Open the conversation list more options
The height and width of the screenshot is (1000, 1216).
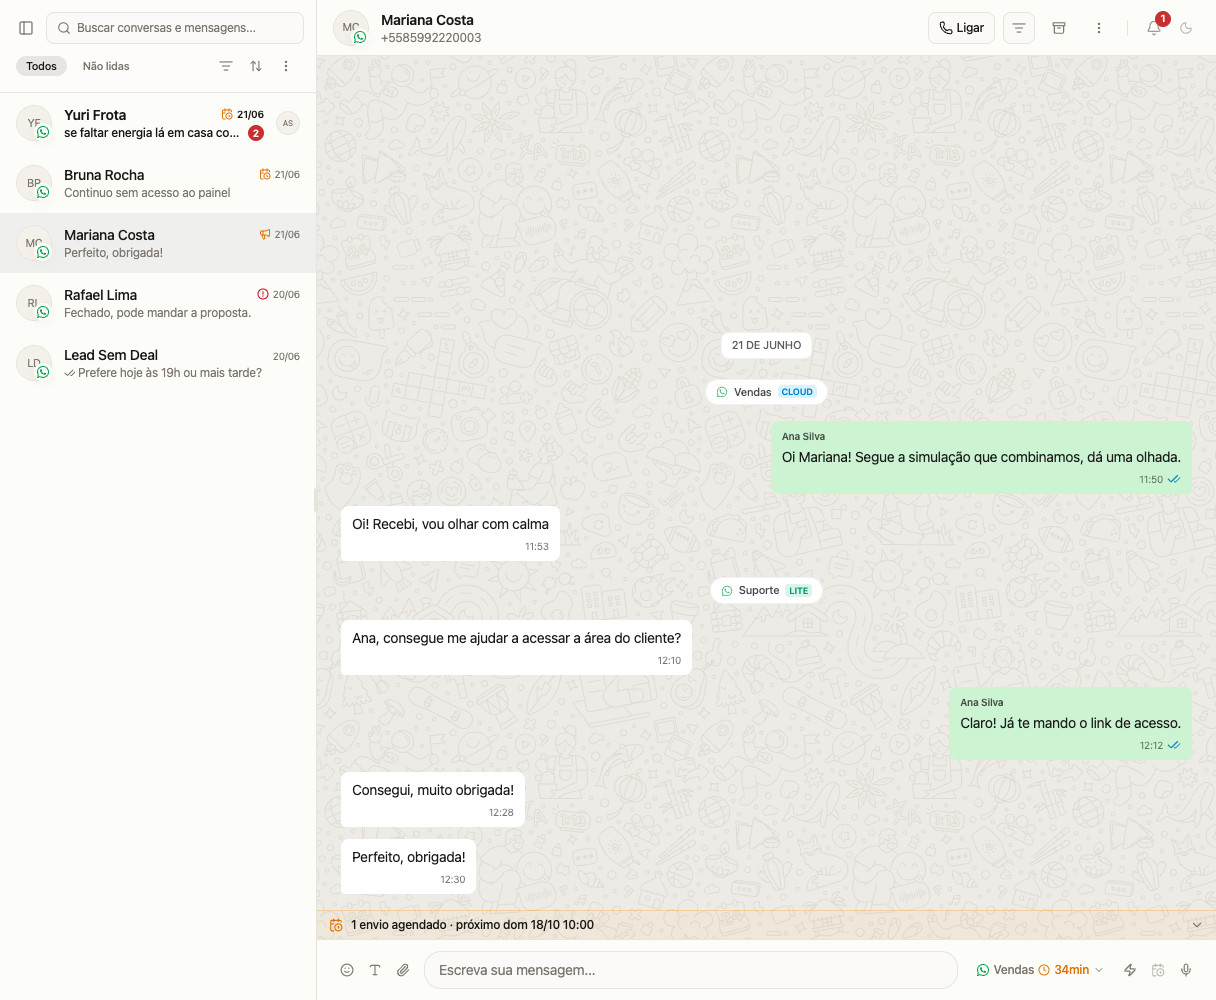click(286, 66)
